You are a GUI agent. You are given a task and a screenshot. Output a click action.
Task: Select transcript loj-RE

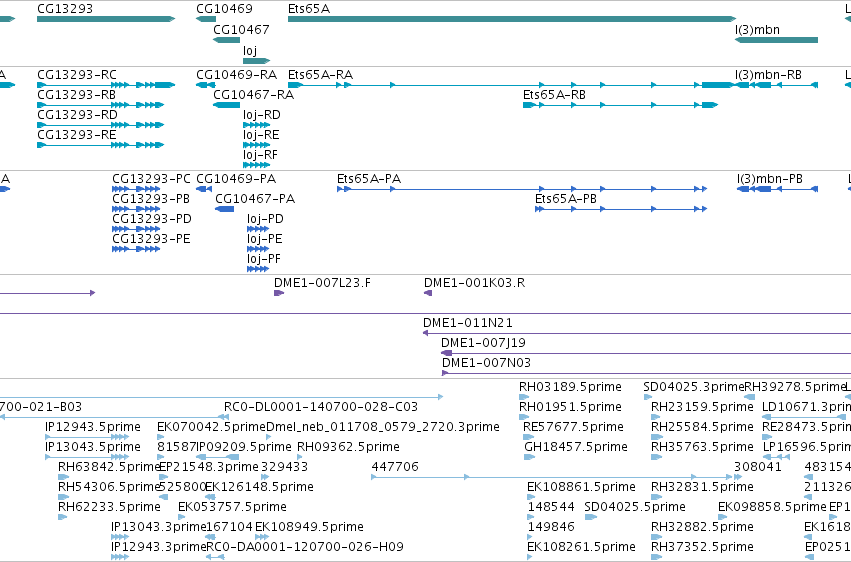[256, 145]
